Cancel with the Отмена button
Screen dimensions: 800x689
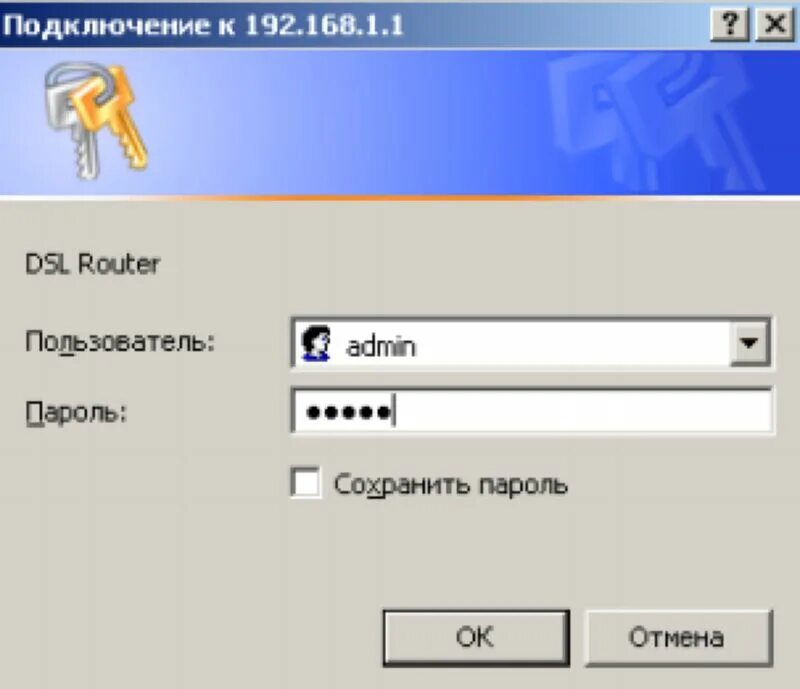pyautogui.click(x=678, y=638)
